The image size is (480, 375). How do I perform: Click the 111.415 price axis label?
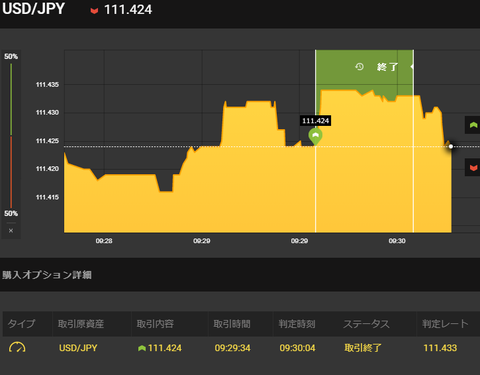(x=47, y=197)
